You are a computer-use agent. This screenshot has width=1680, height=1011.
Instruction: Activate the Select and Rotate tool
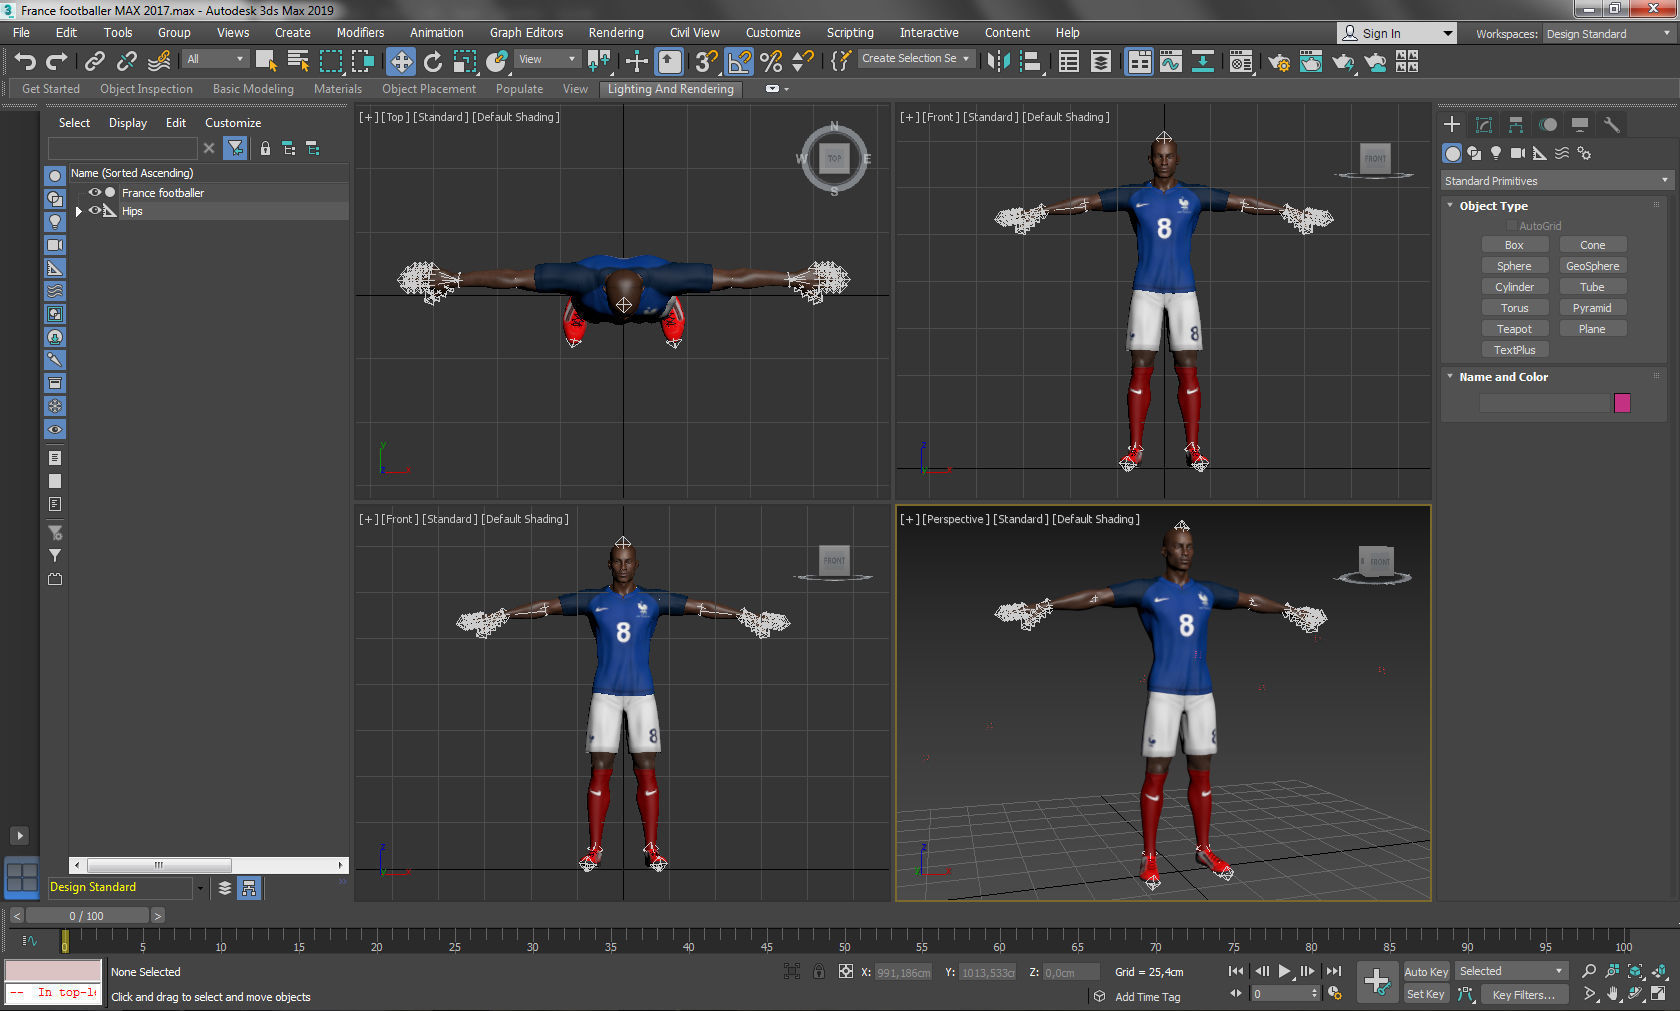pos(433,62)
